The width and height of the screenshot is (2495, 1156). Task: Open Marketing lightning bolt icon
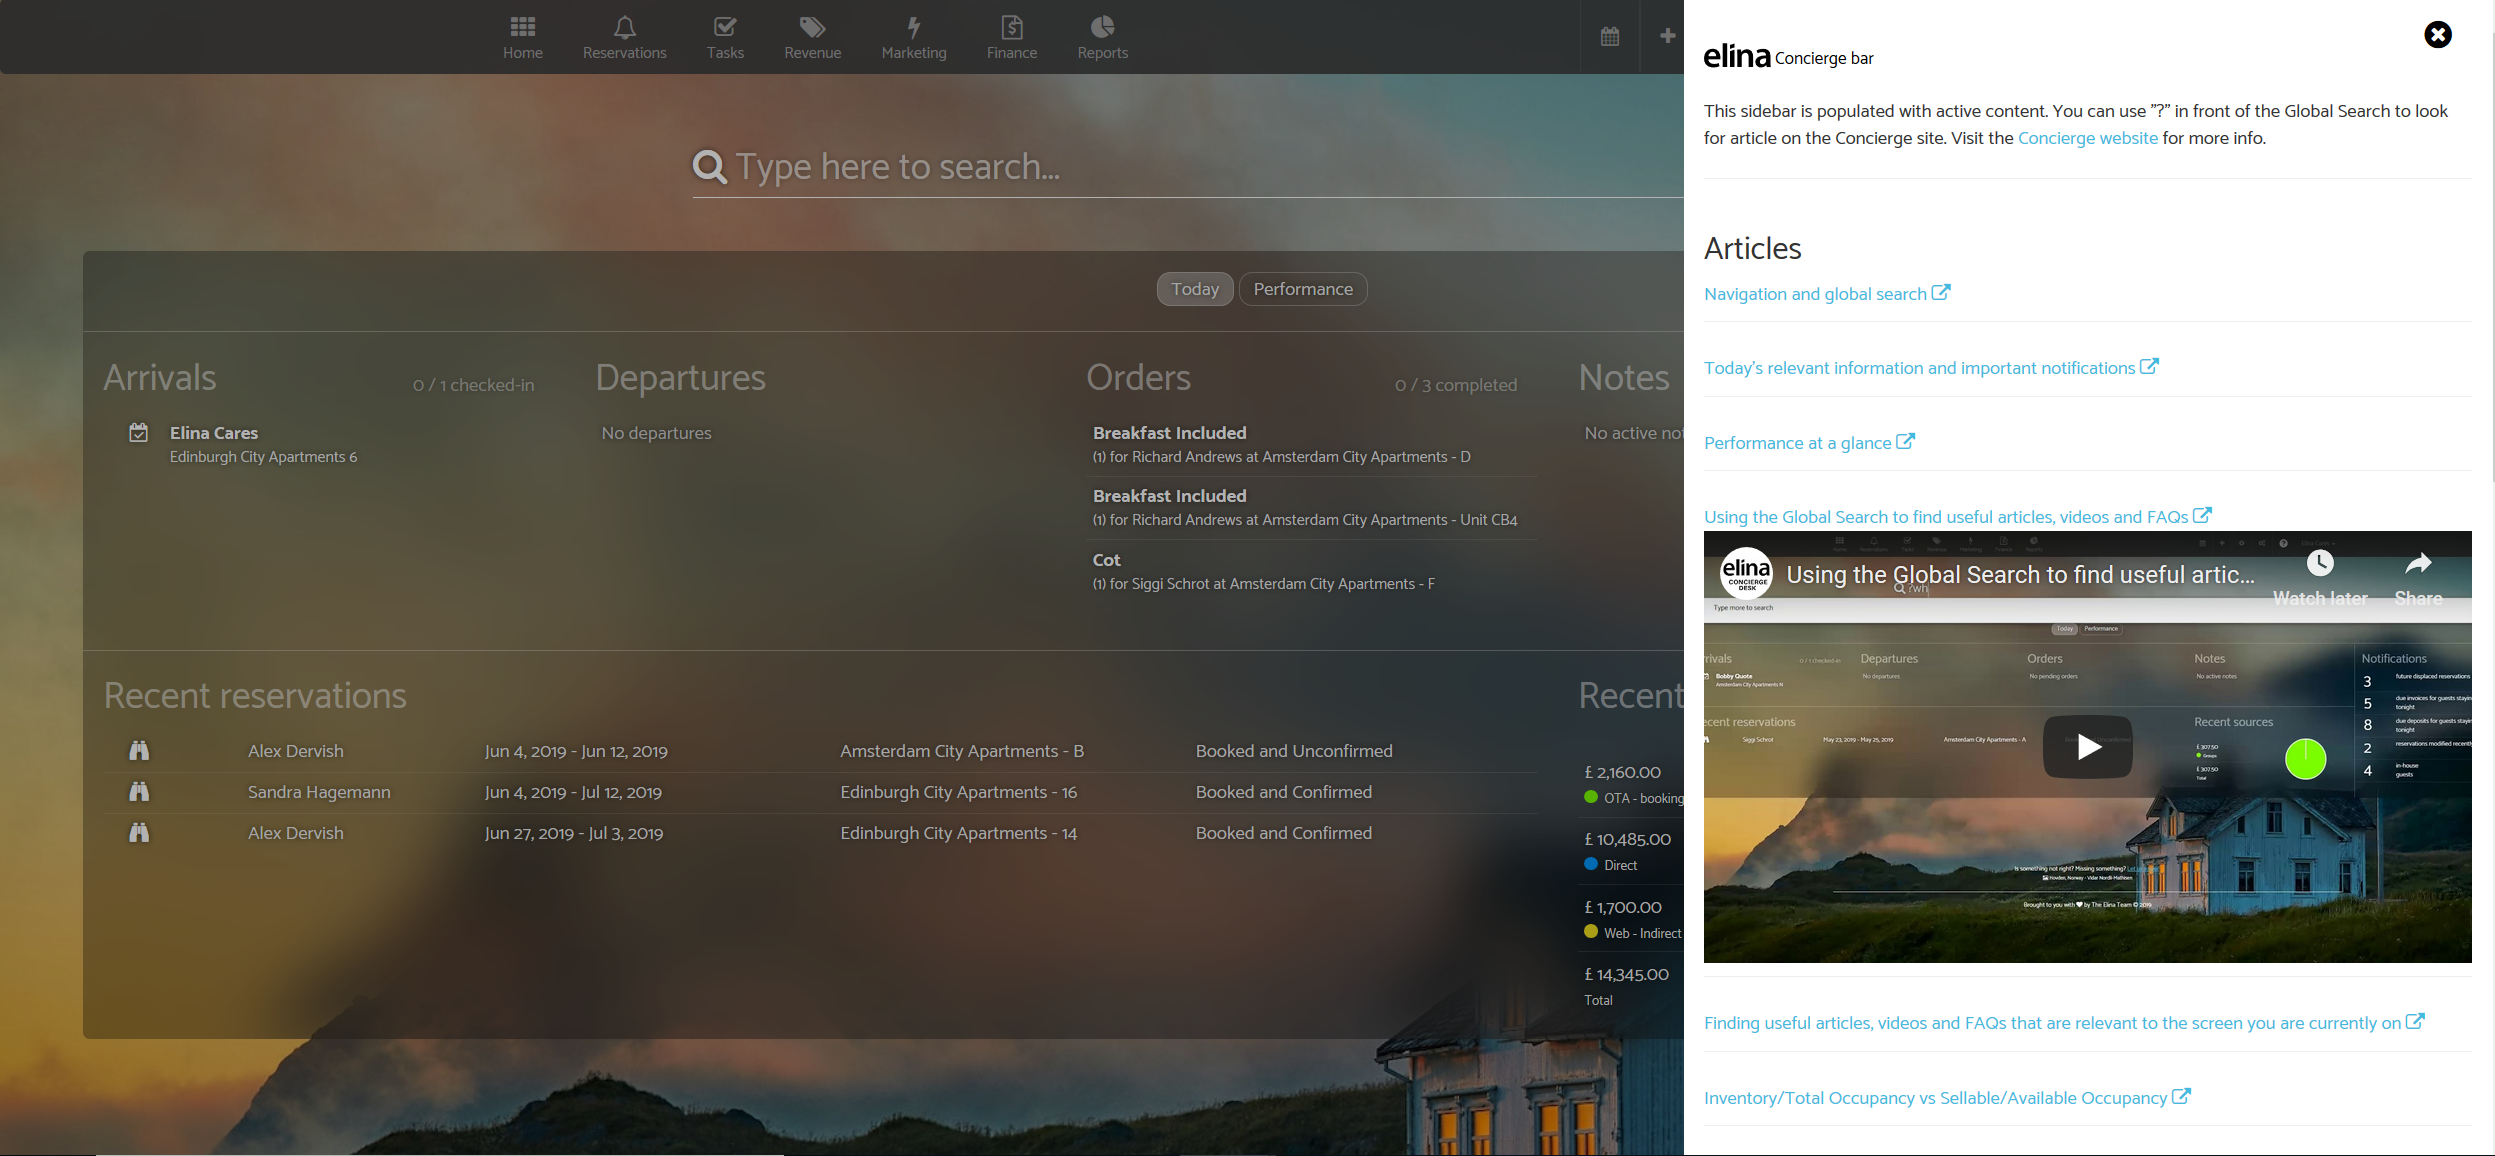[x=913, y=28]
